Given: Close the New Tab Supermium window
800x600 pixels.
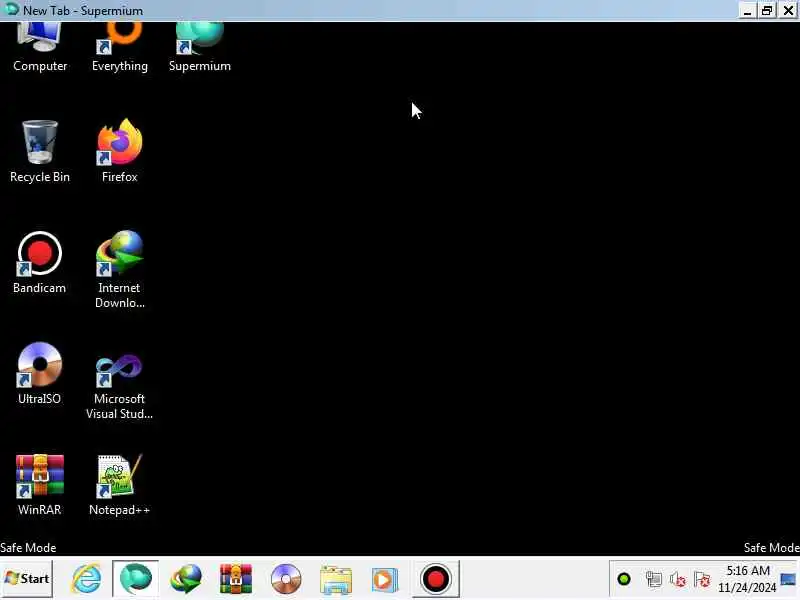Looking at the screenshot, I should 788,11.
